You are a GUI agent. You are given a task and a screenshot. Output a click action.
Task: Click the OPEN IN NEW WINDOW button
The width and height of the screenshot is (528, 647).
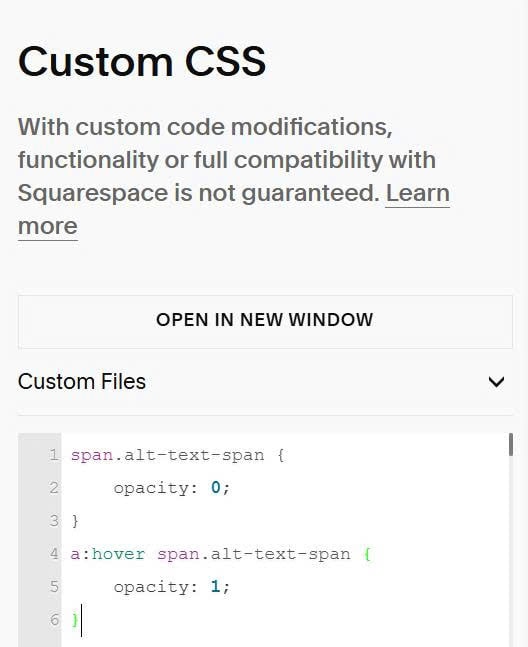(x=265, y=321)
